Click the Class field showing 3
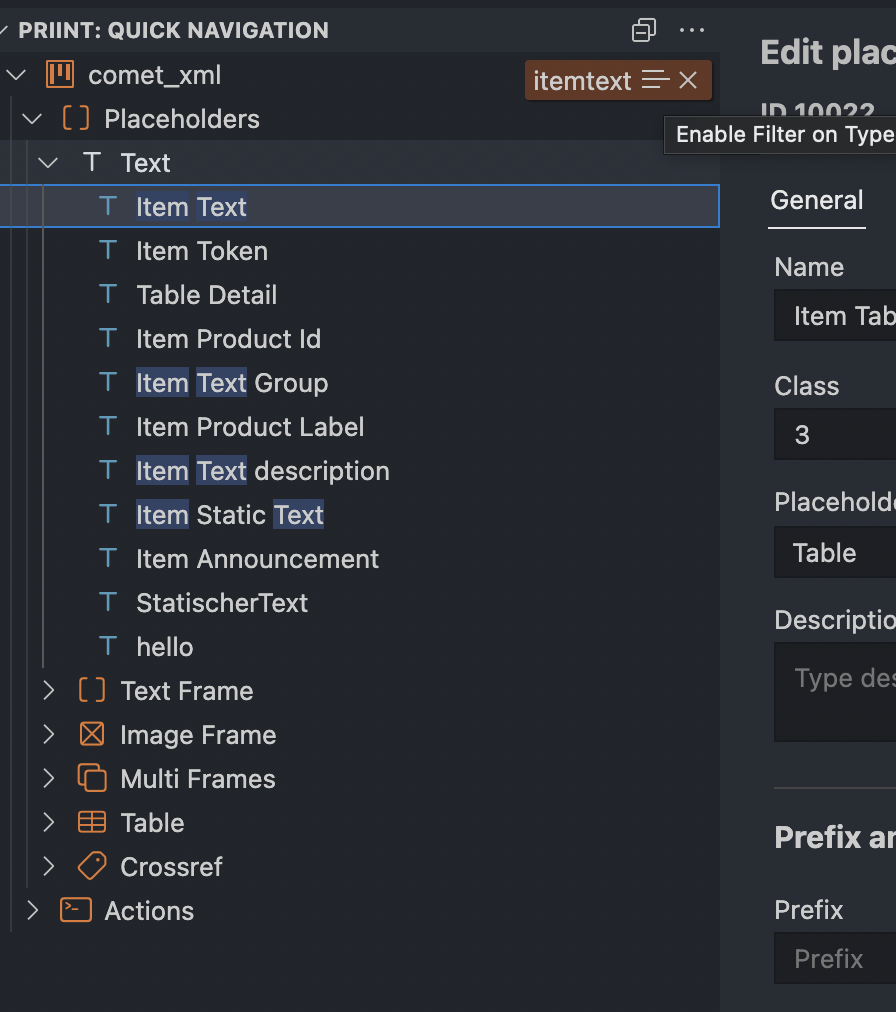The image size is (896, 1012). [835, 434]
